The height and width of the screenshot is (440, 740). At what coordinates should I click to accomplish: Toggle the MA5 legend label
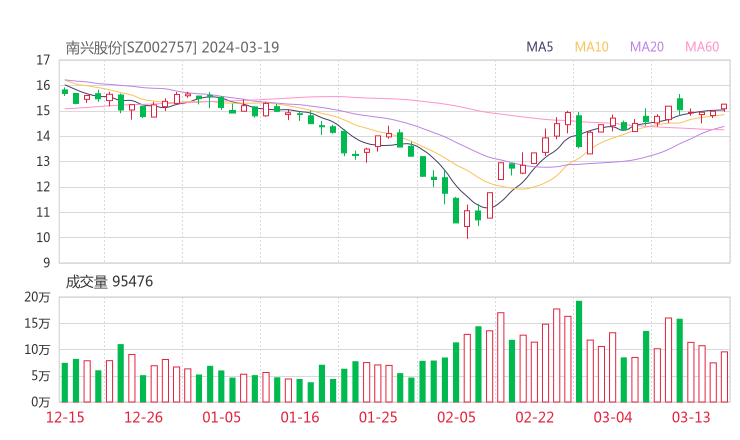click(x=540, y=47)
